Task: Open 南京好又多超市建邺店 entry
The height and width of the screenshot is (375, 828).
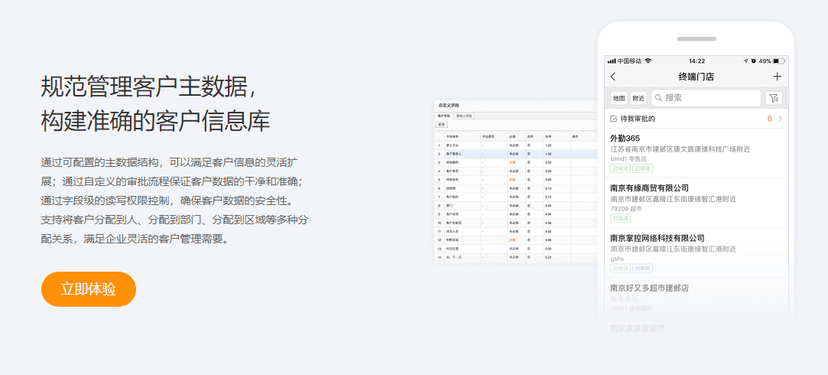Action: (x=696, y=298)
